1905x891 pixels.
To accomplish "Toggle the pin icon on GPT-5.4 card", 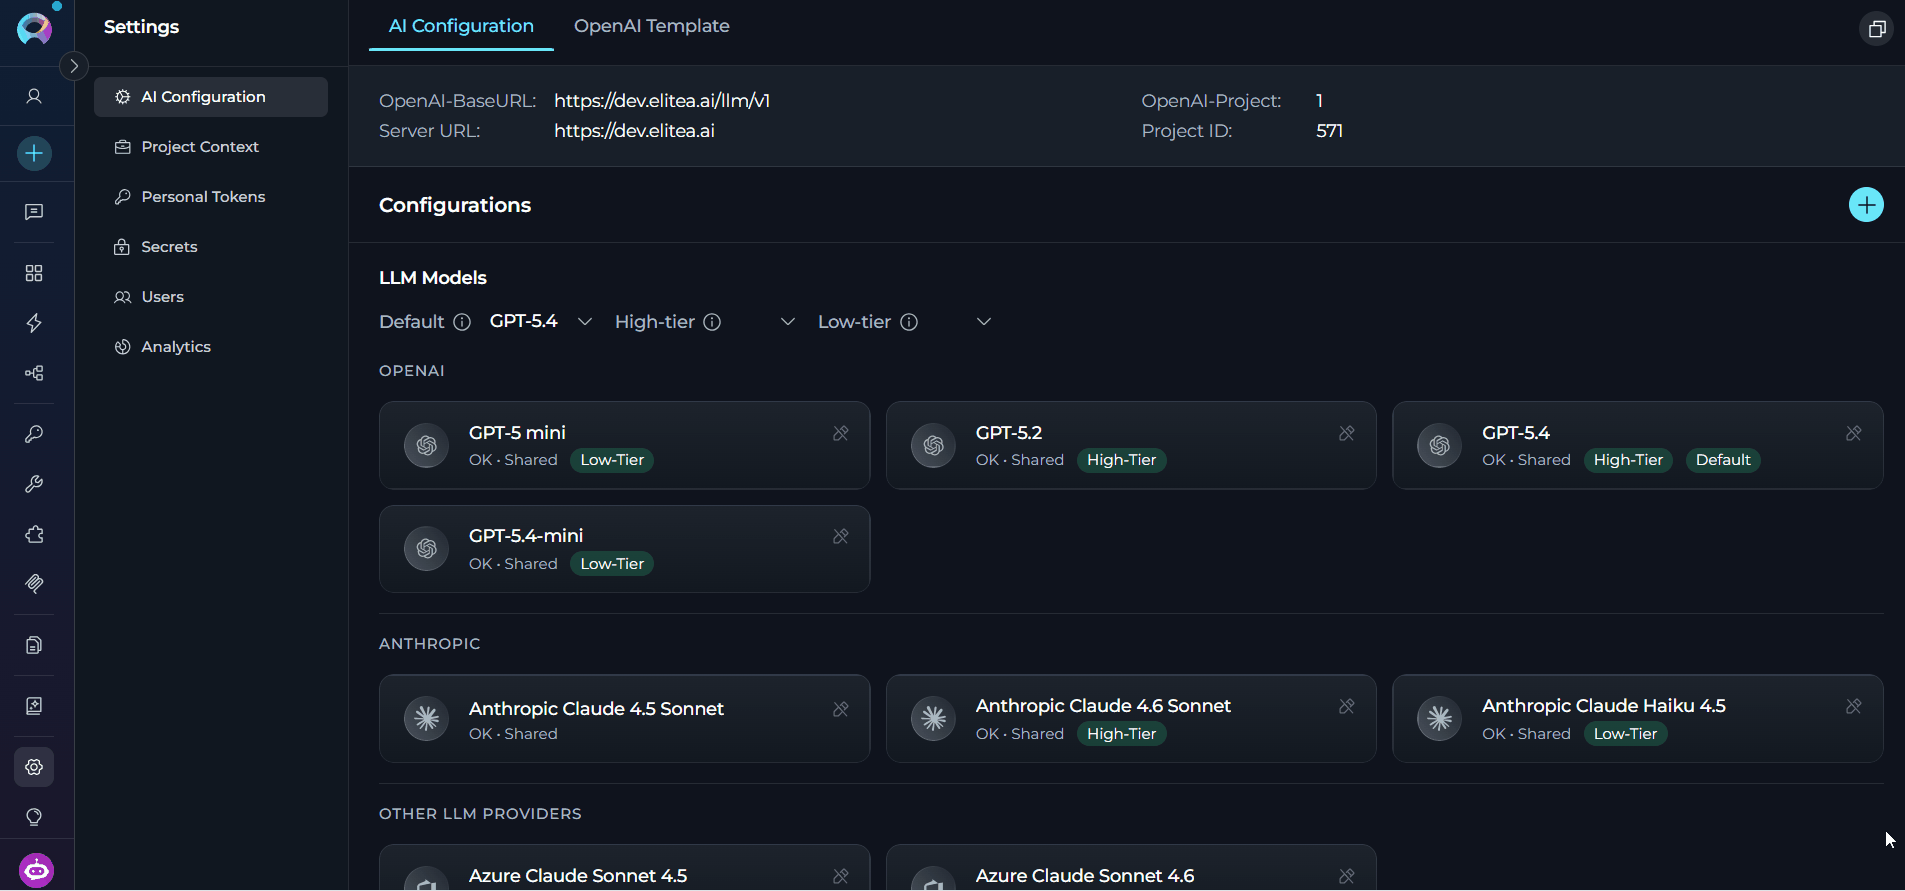I will pos(1854,433).
